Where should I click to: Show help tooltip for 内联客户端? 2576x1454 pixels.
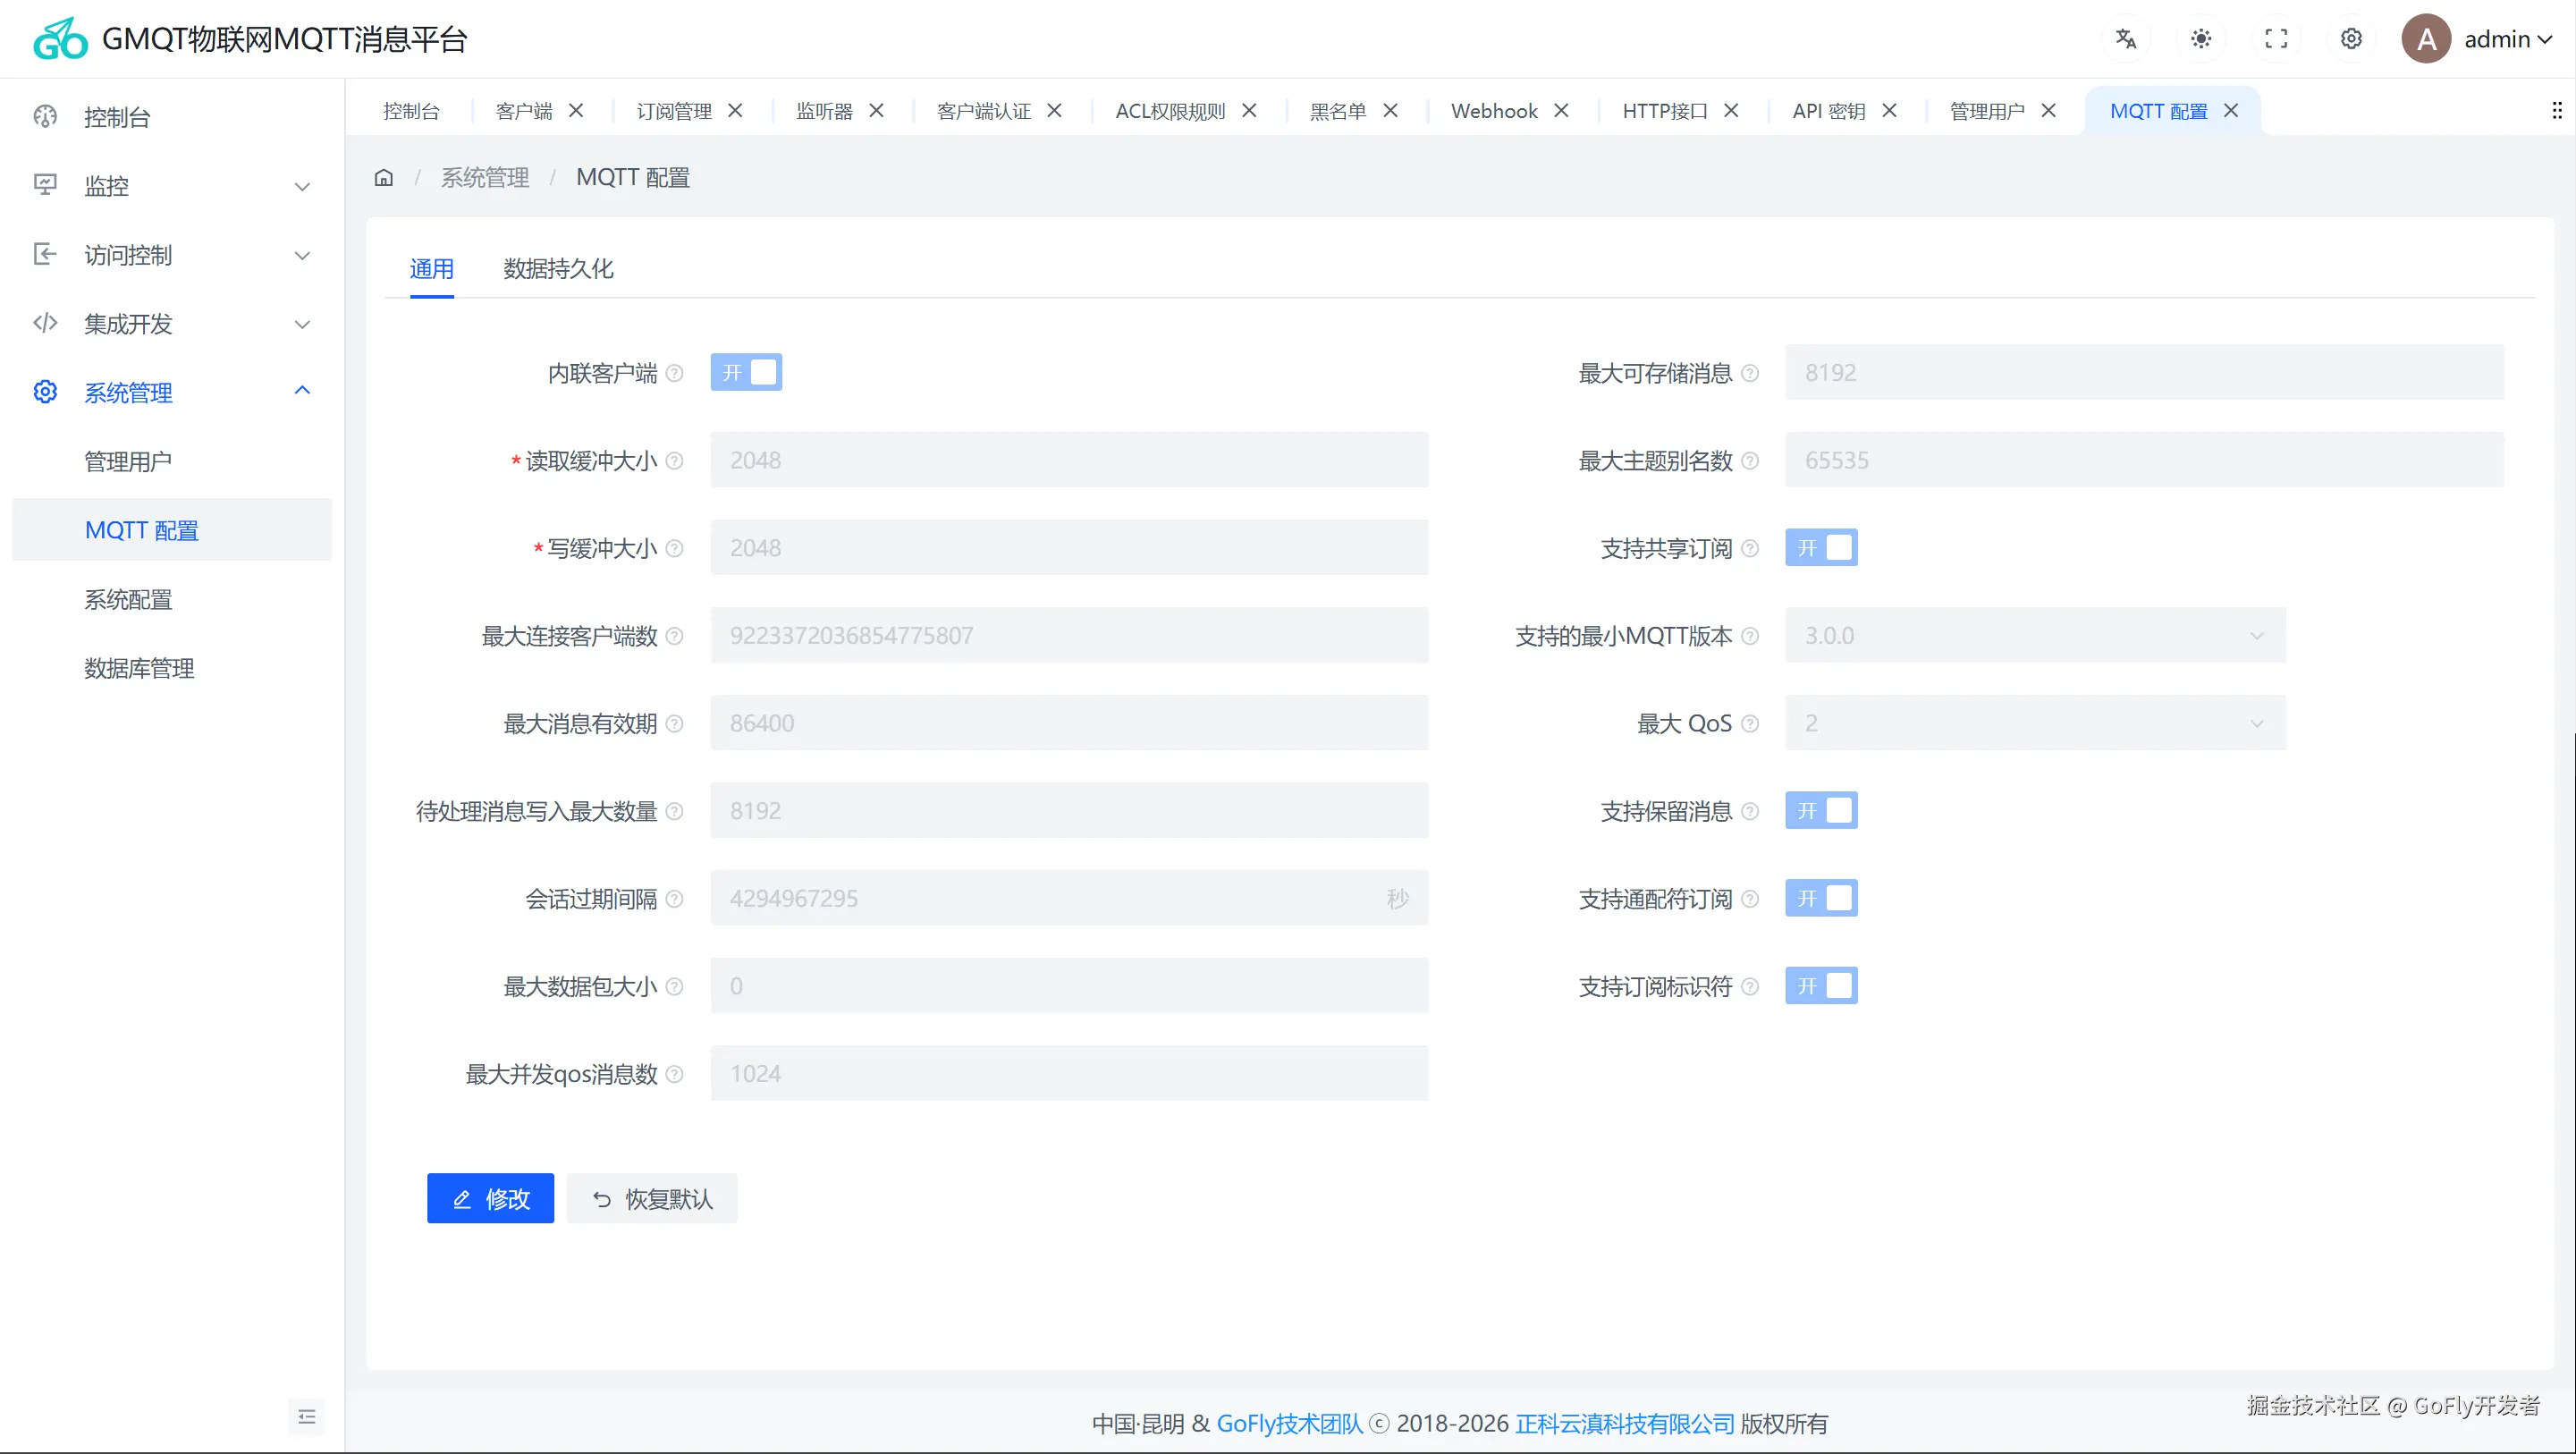pyautogui.click(x=675, y=373)
